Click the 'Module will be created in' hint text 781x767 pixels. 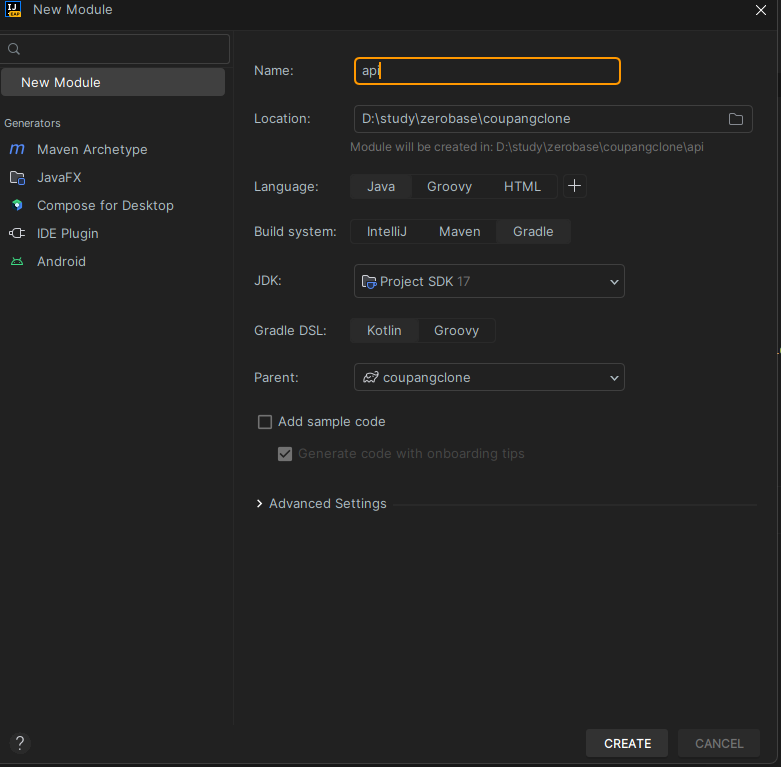[x=526, y=147]
